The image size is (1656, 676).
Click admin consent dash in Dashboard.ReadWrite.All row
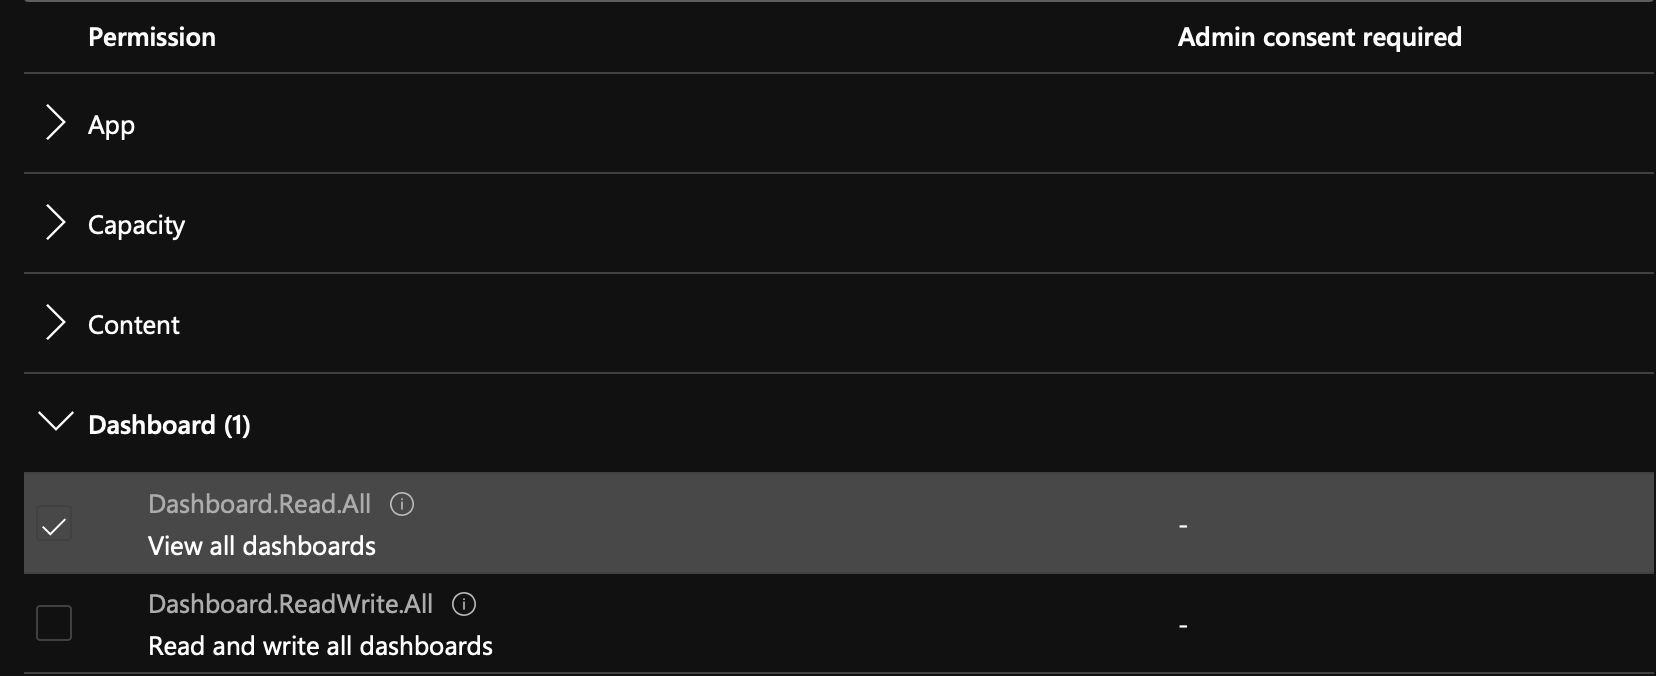(1183, 626)
